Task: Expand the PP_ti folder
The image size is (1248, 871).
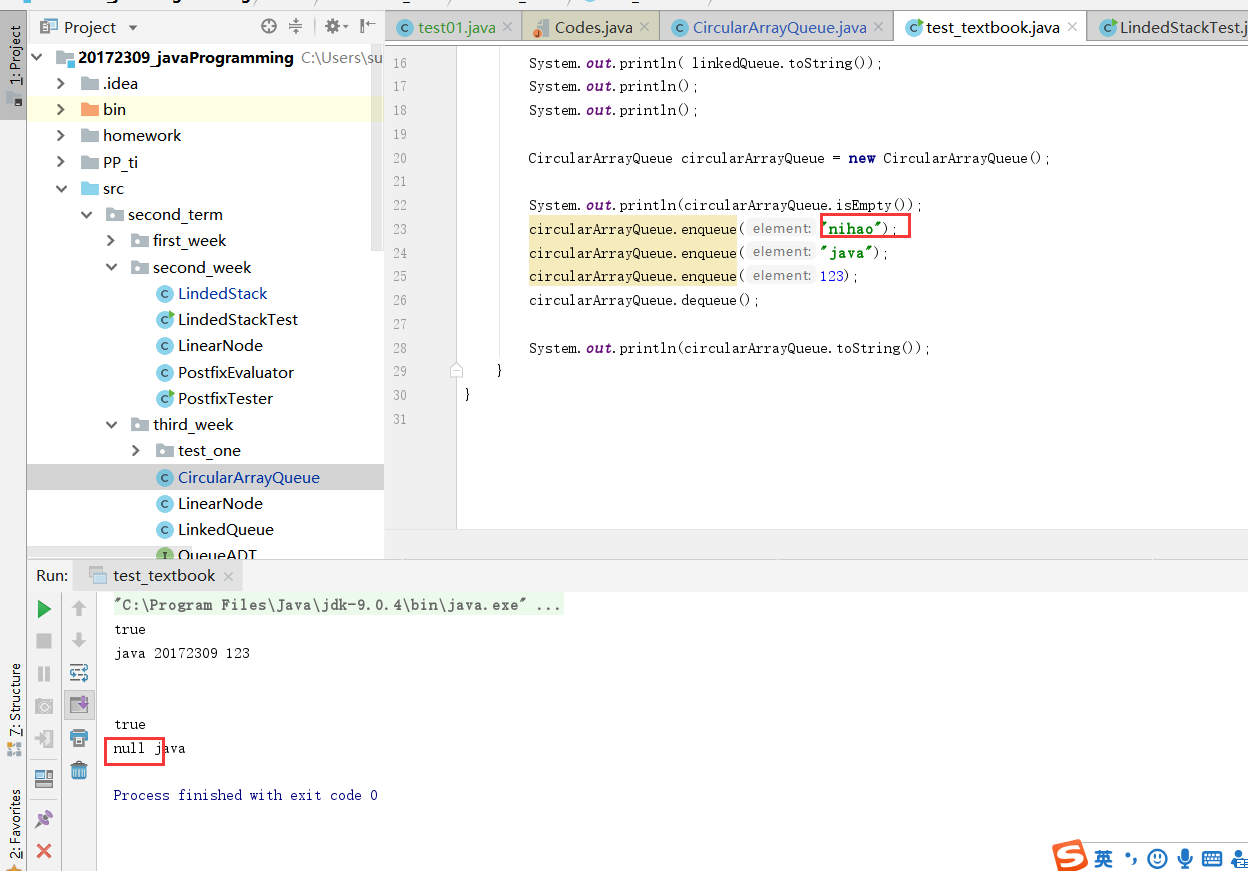Action: tap(61, 162)
